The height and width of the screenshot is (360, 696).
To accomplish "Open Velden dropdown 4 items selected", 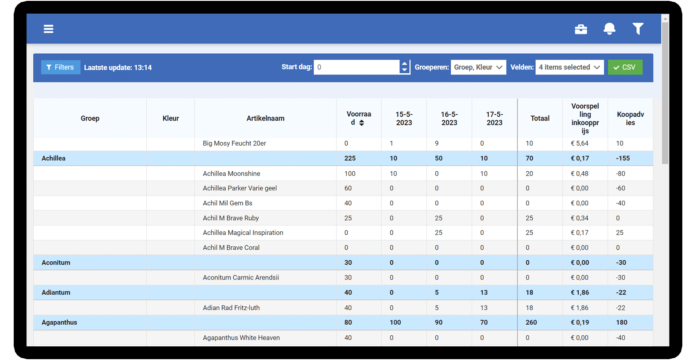I will [569, 67].
